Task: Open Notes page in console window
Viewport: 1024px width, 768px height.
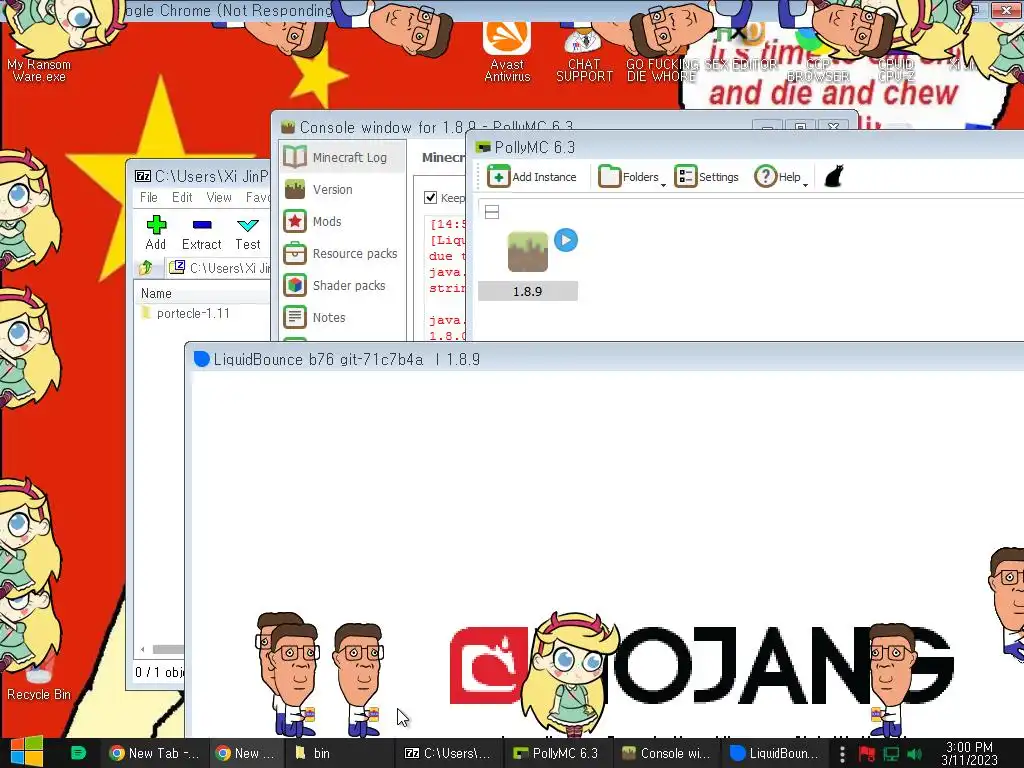Action: [x=342, y=317]
